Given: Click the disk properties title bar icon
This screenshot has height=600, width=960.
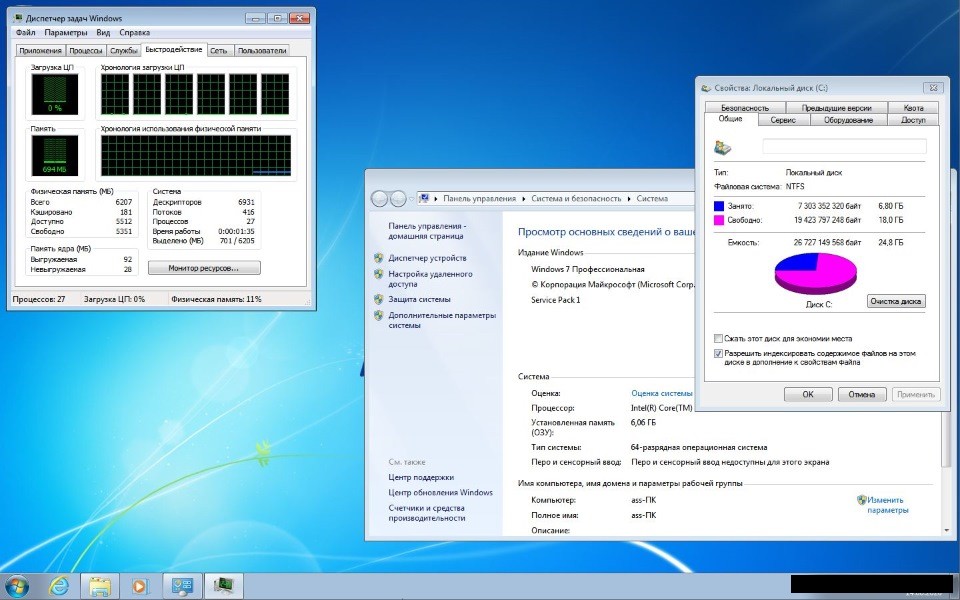Looking at the screenshot, I should tap(706, 88).
